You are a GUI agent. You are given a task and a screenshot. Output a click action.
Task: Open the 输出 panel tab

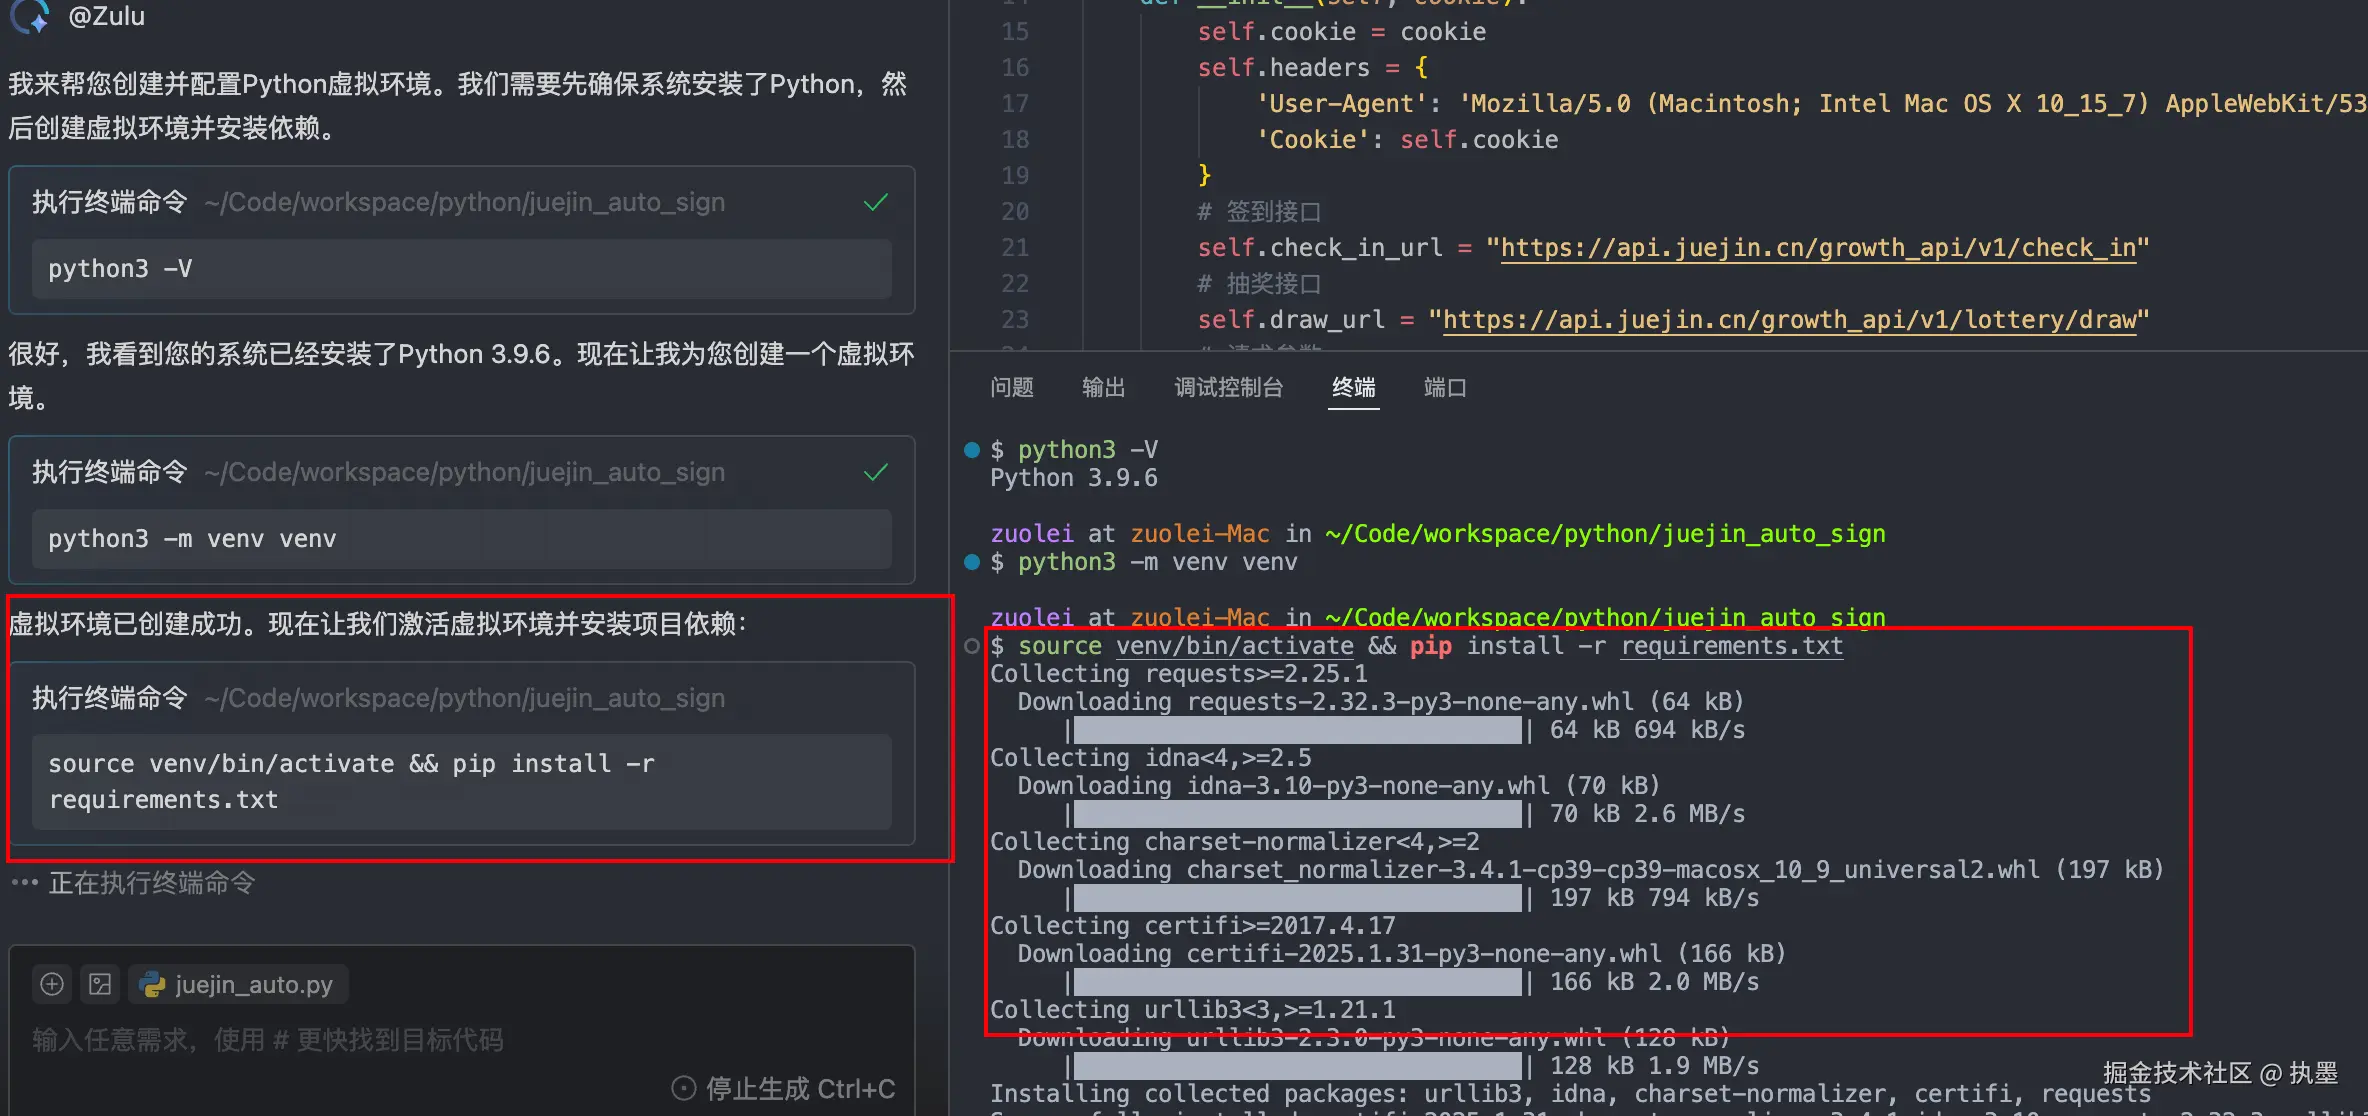click(x=1104, y=388)
